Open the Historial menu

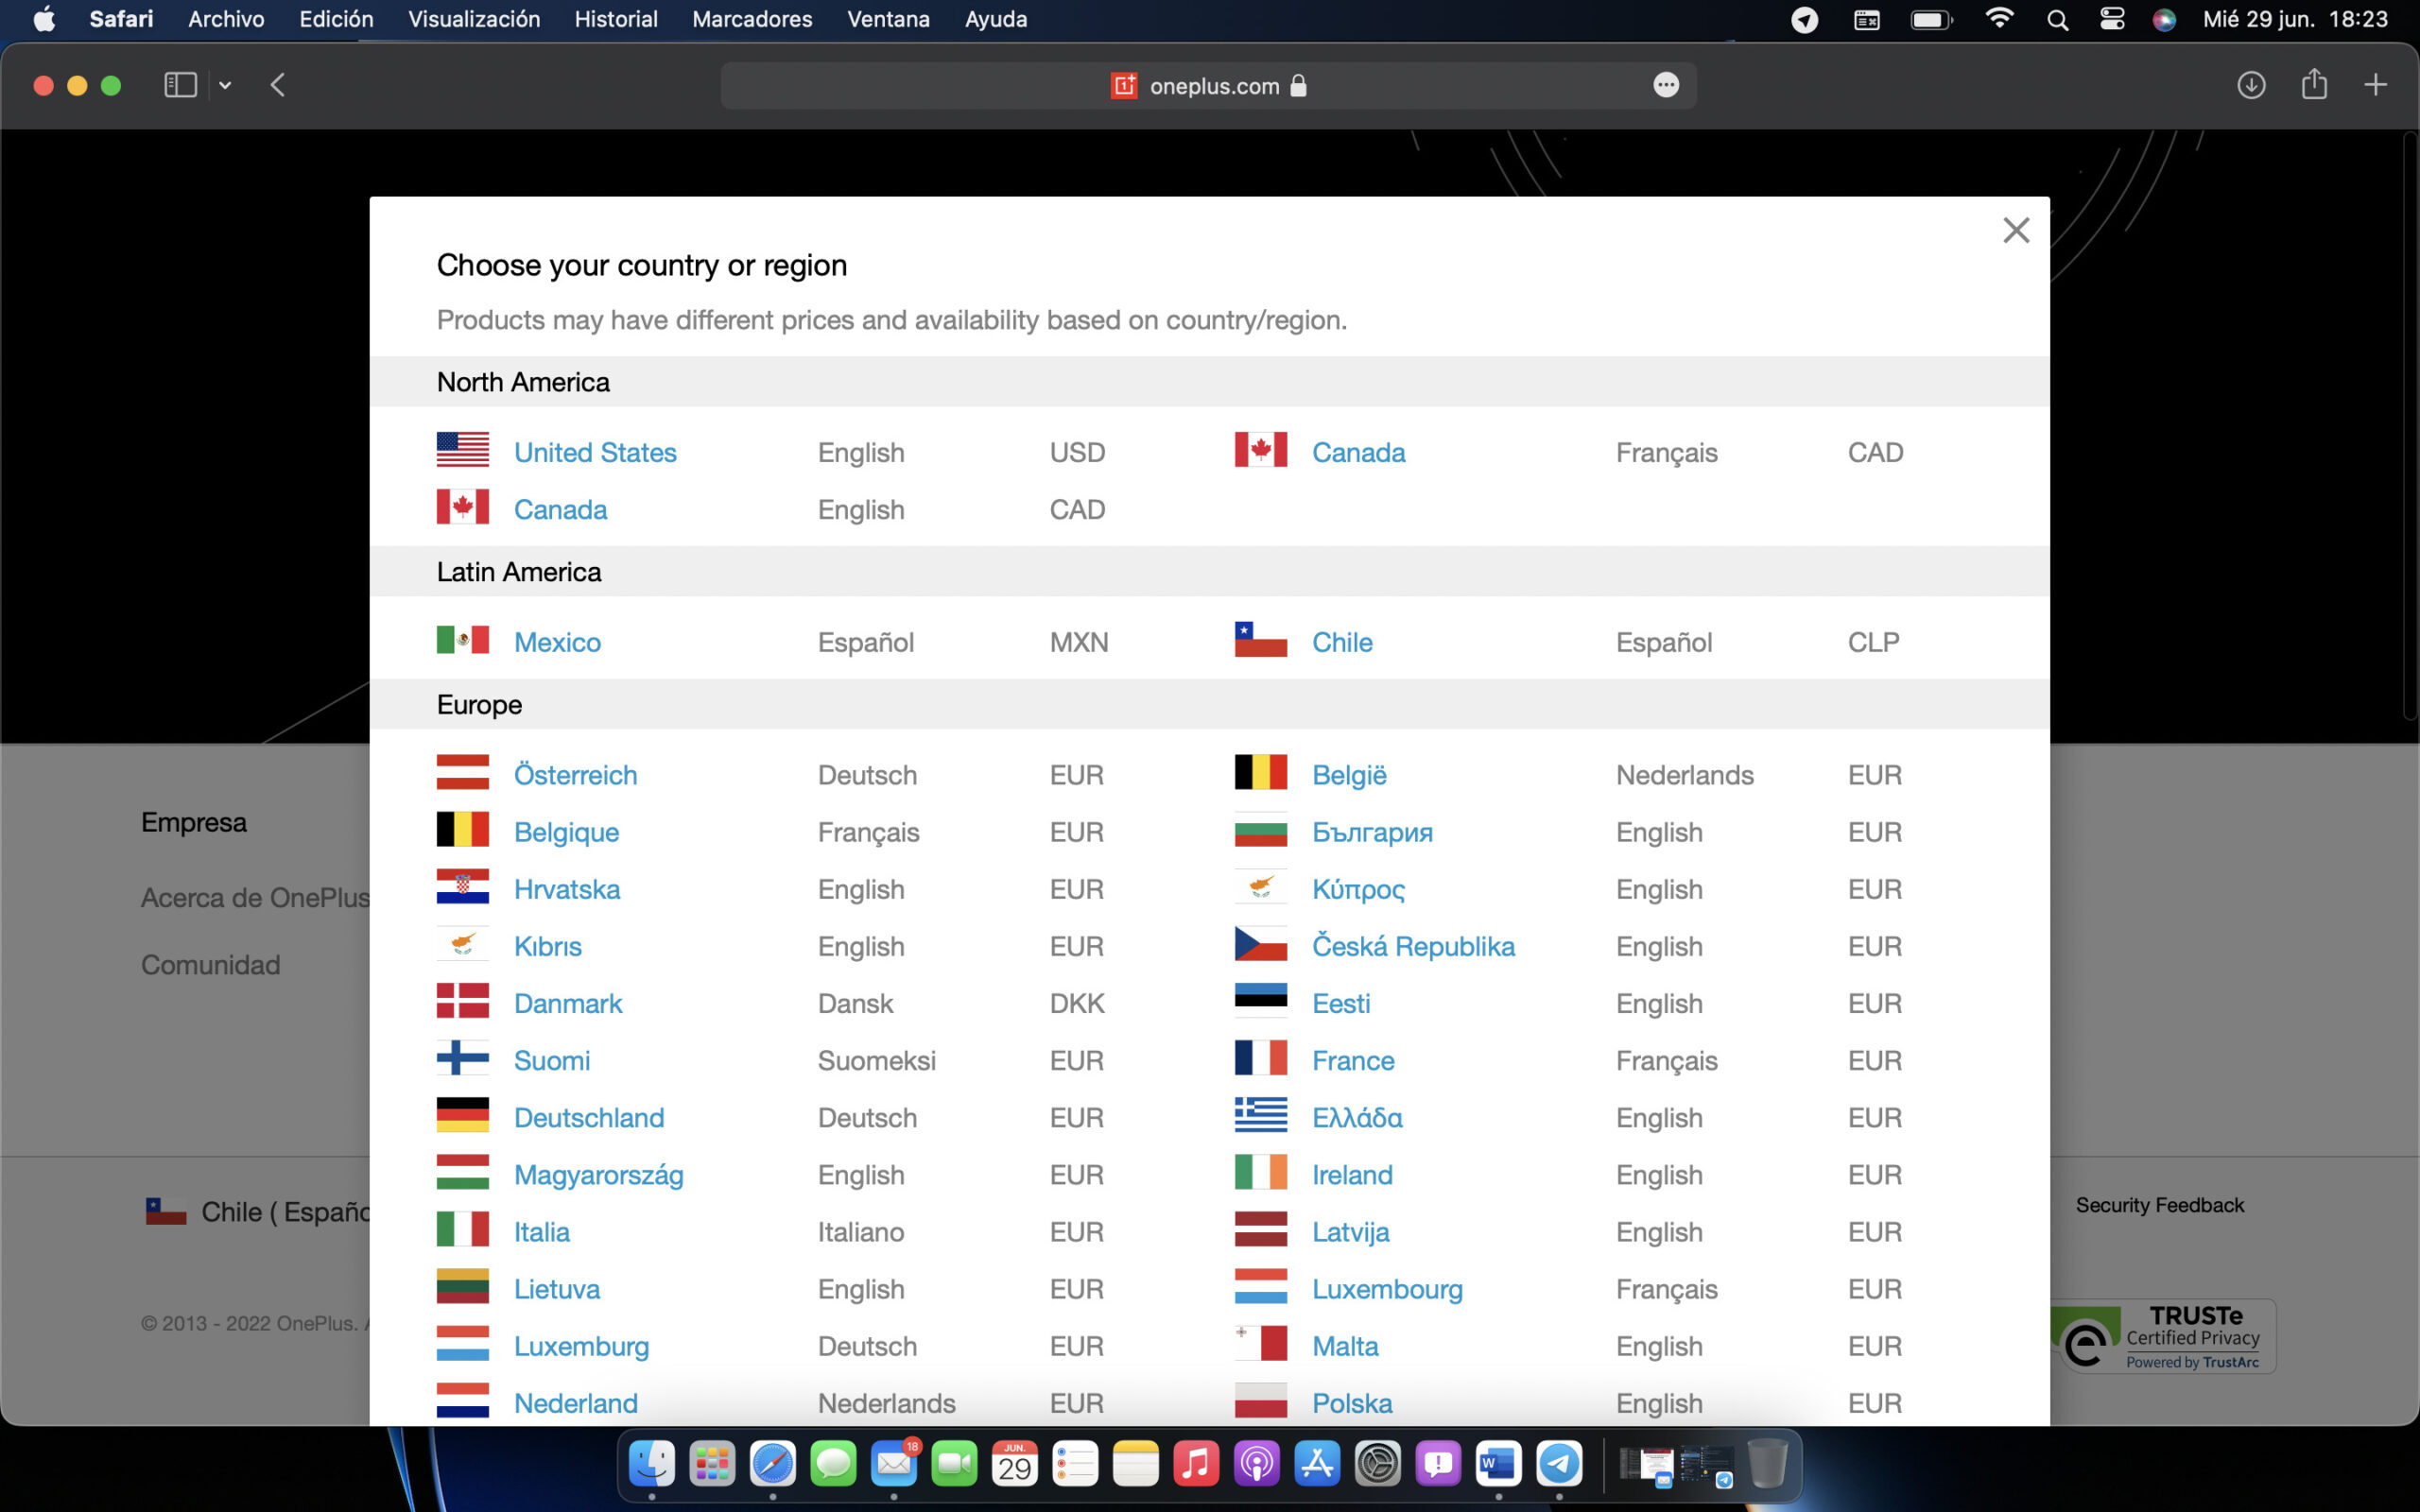pos(615,19)
